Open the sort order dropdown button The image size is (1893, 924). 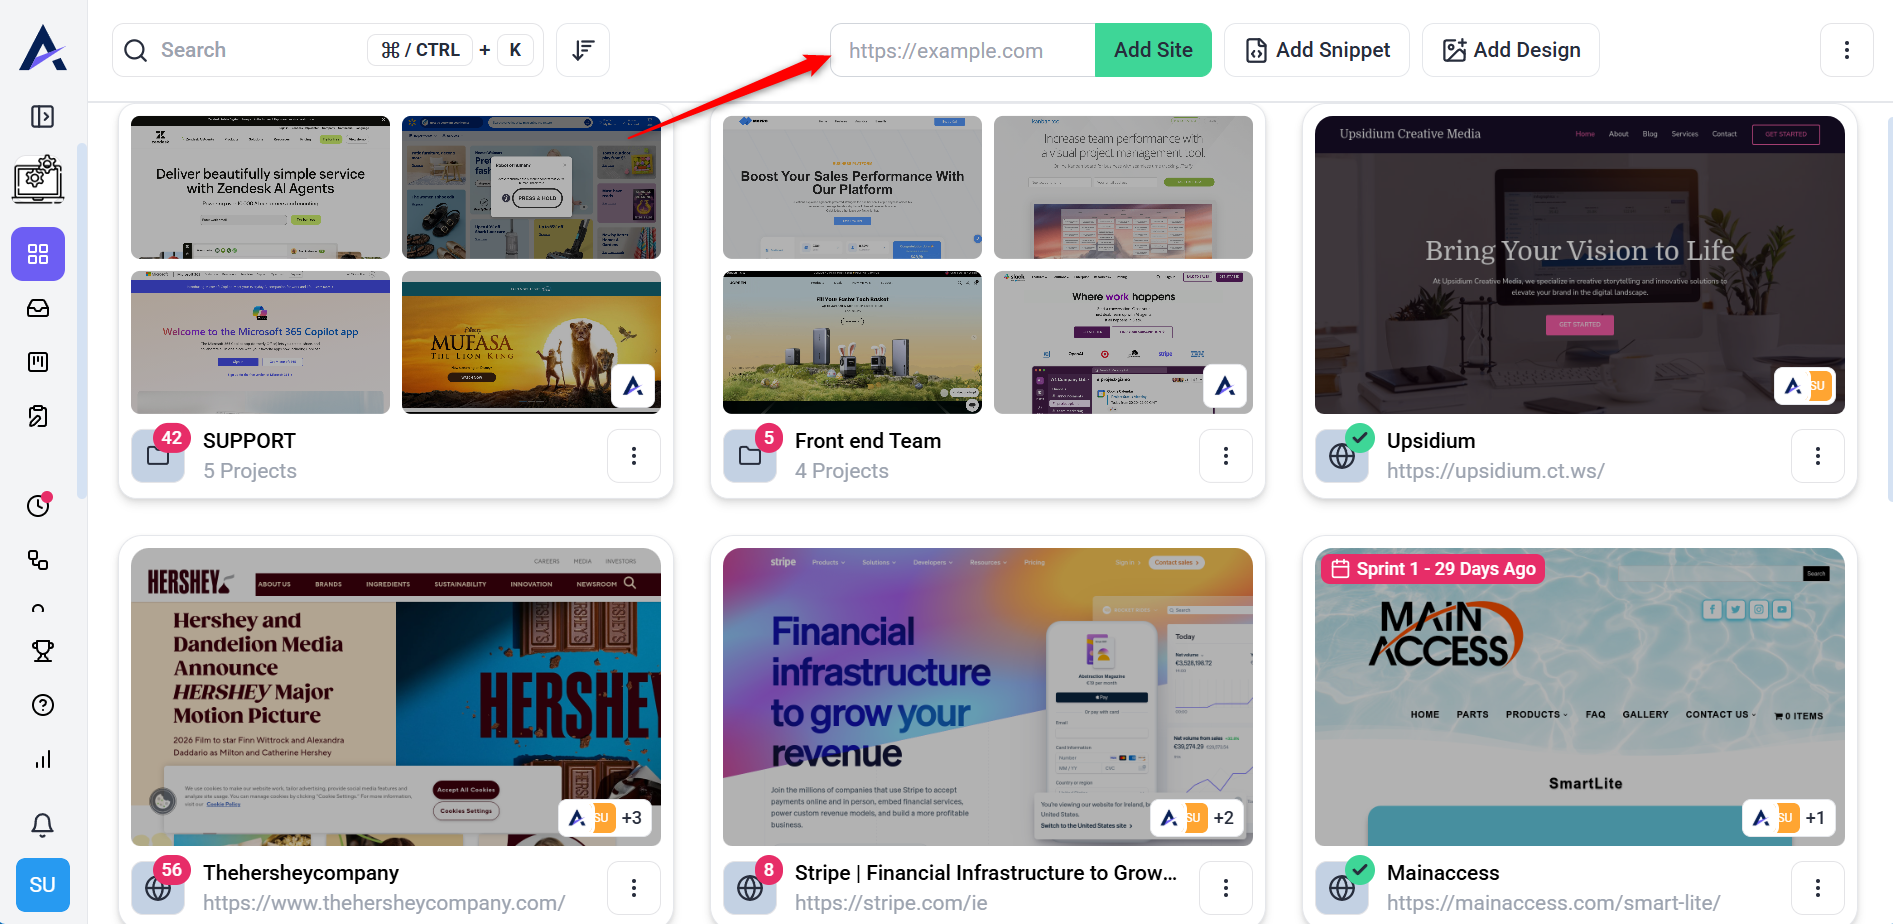coord(583,50)
